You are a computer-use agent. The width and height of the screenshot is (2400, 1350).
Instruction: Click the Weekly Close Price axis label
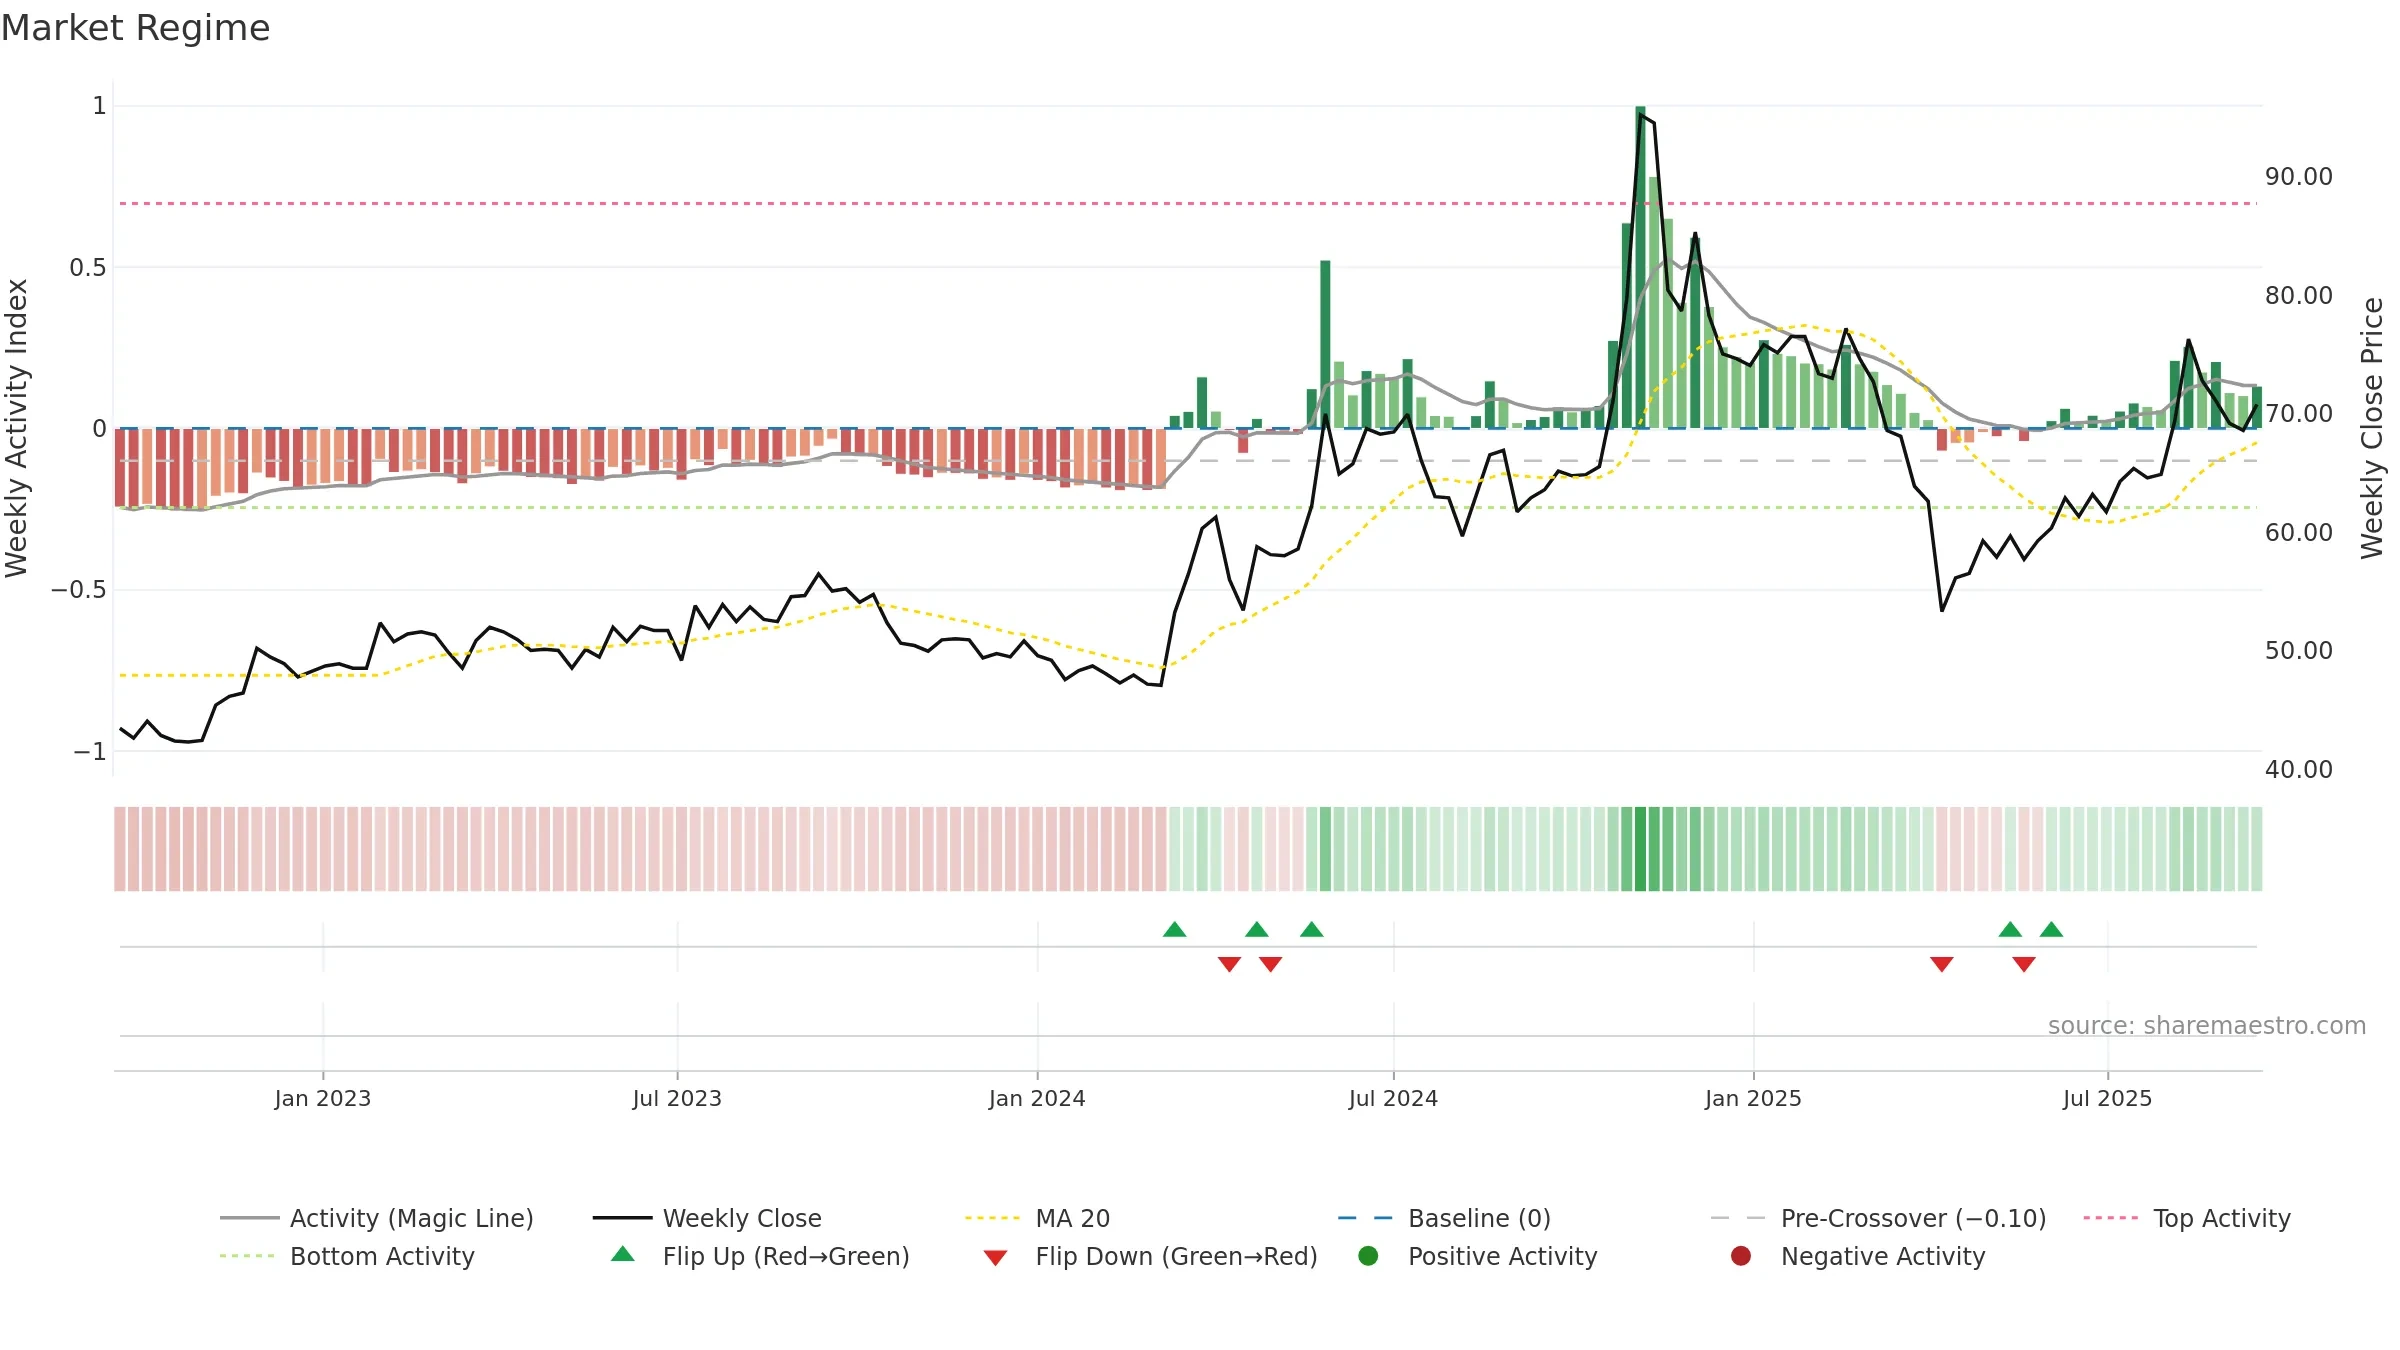click(2372, 428)
